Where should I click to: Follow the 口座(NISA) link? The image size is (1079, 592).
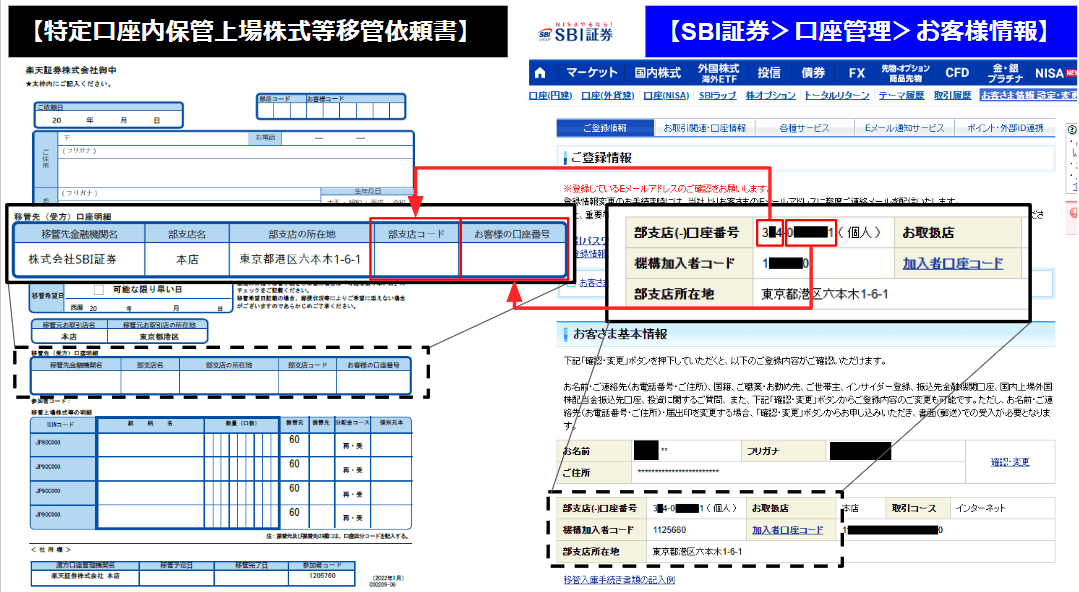666,96
